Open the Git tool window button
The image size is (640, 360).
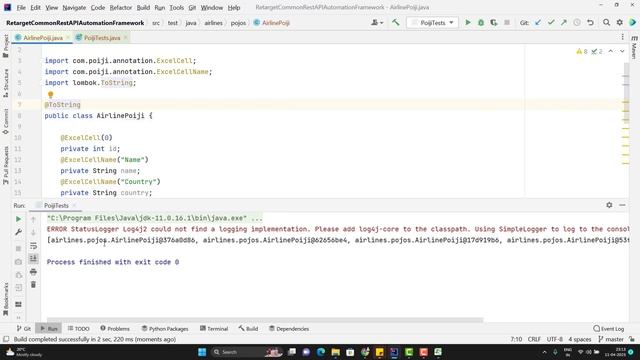[24, 329]
